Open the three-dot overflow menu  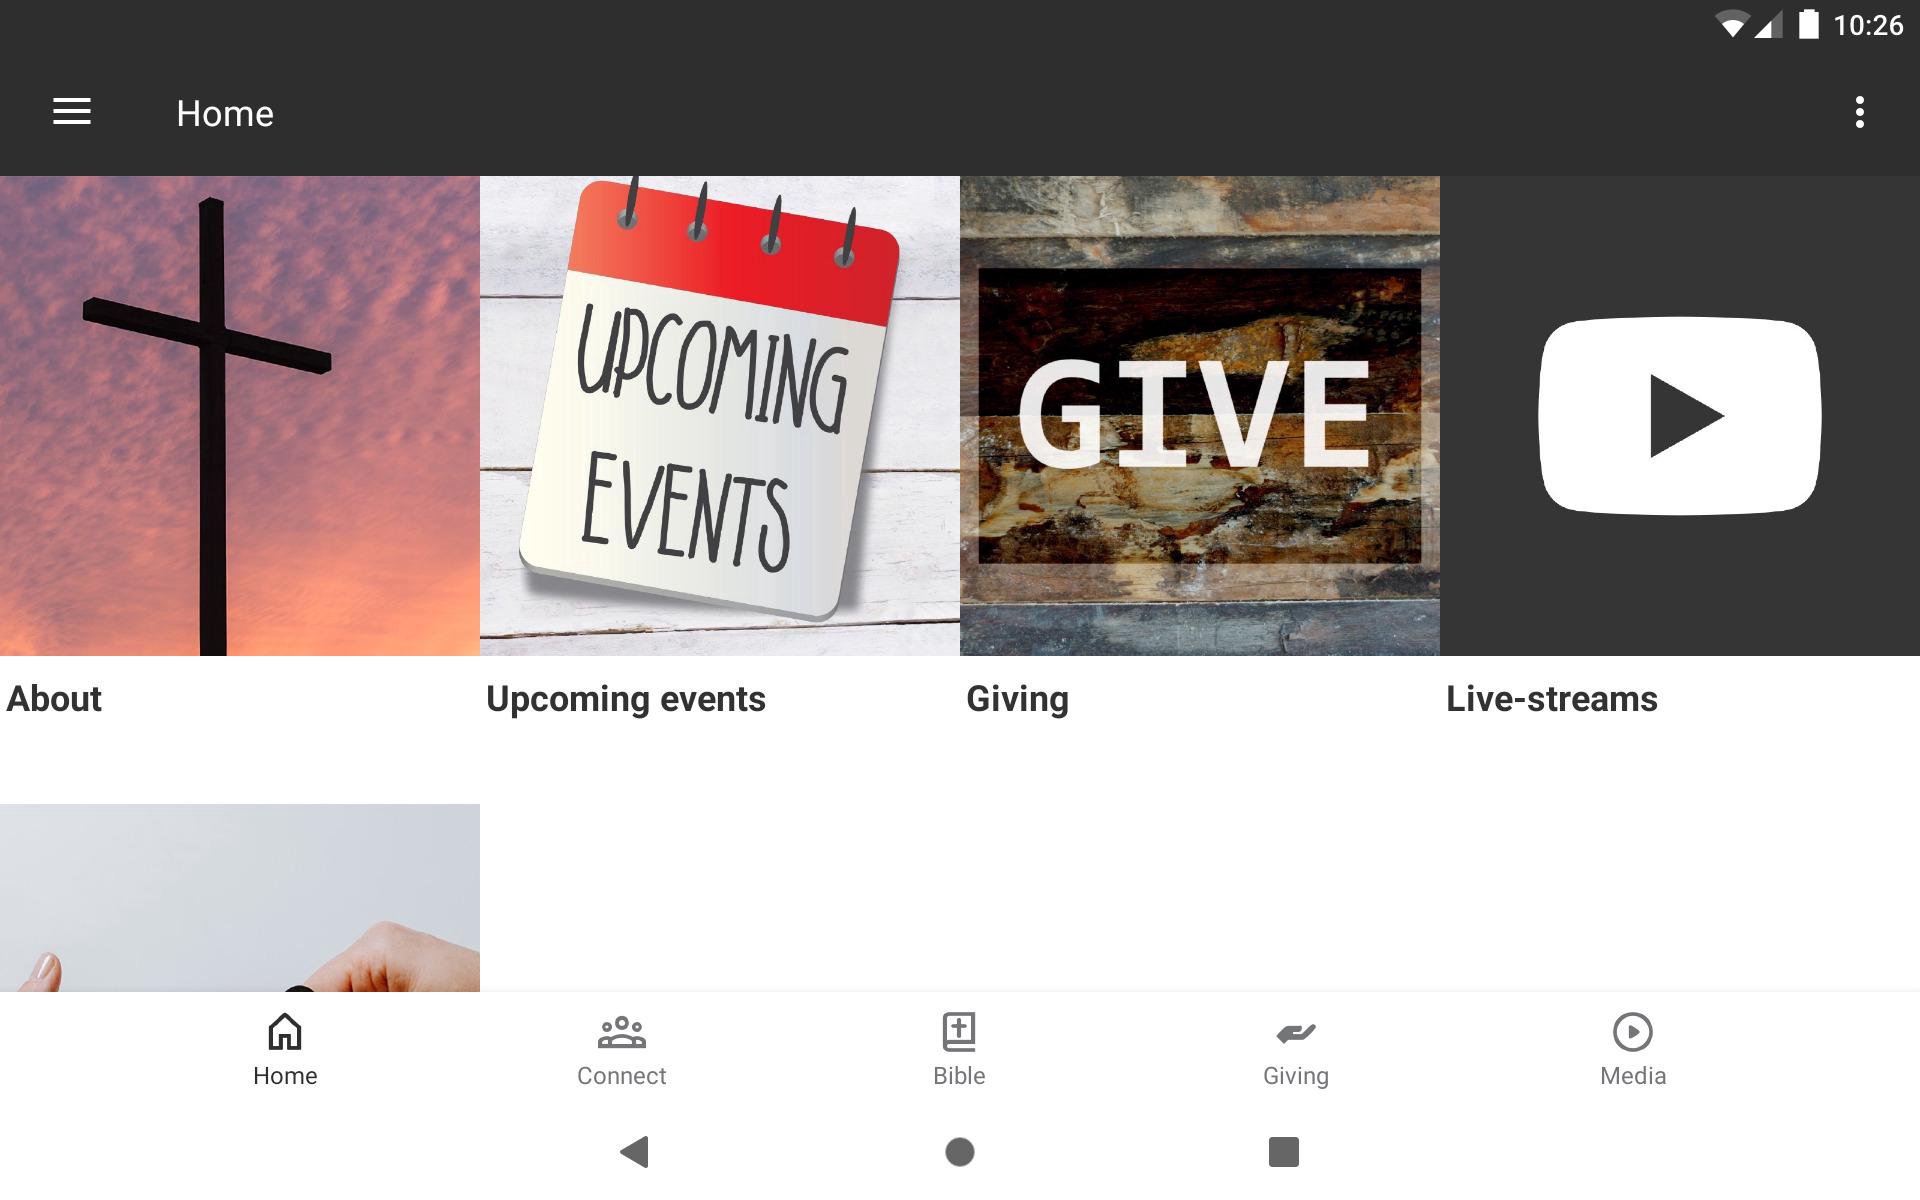1859,112
